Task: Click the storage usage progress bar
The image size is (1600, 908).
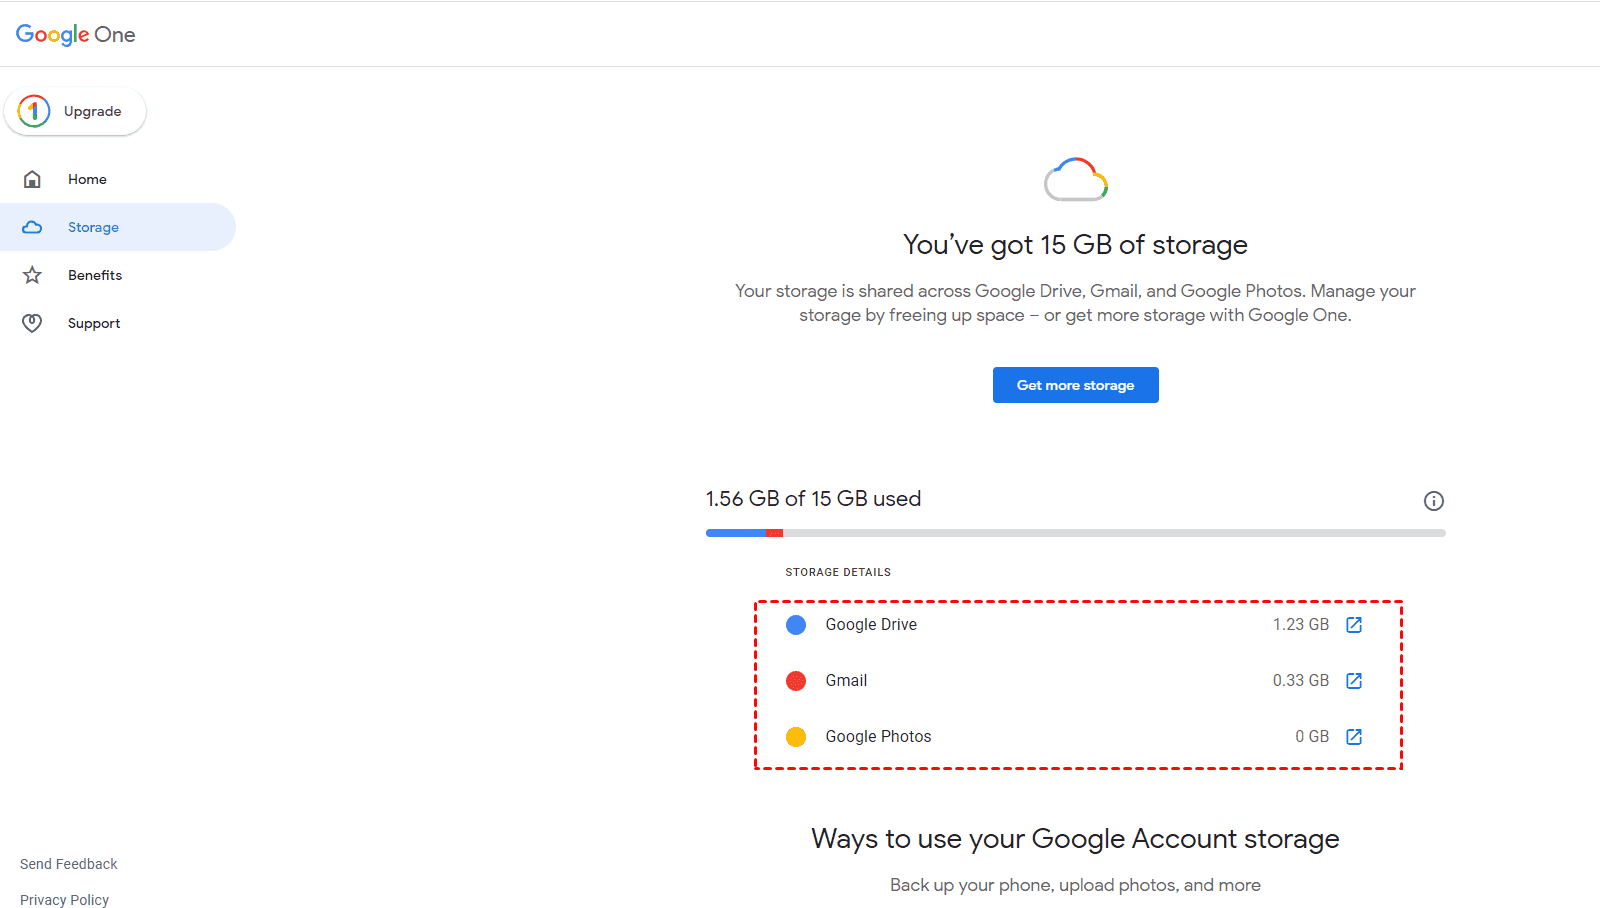Action: click(x=1075, y=533)
